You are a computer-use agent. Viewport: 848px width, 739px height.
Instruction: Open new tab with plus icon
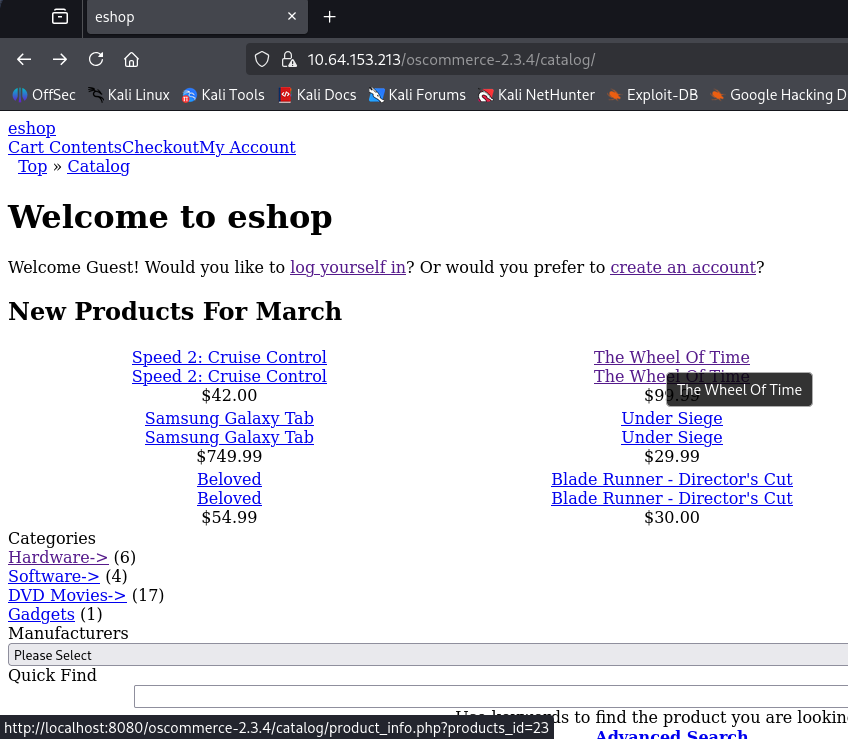click(330, 17)
